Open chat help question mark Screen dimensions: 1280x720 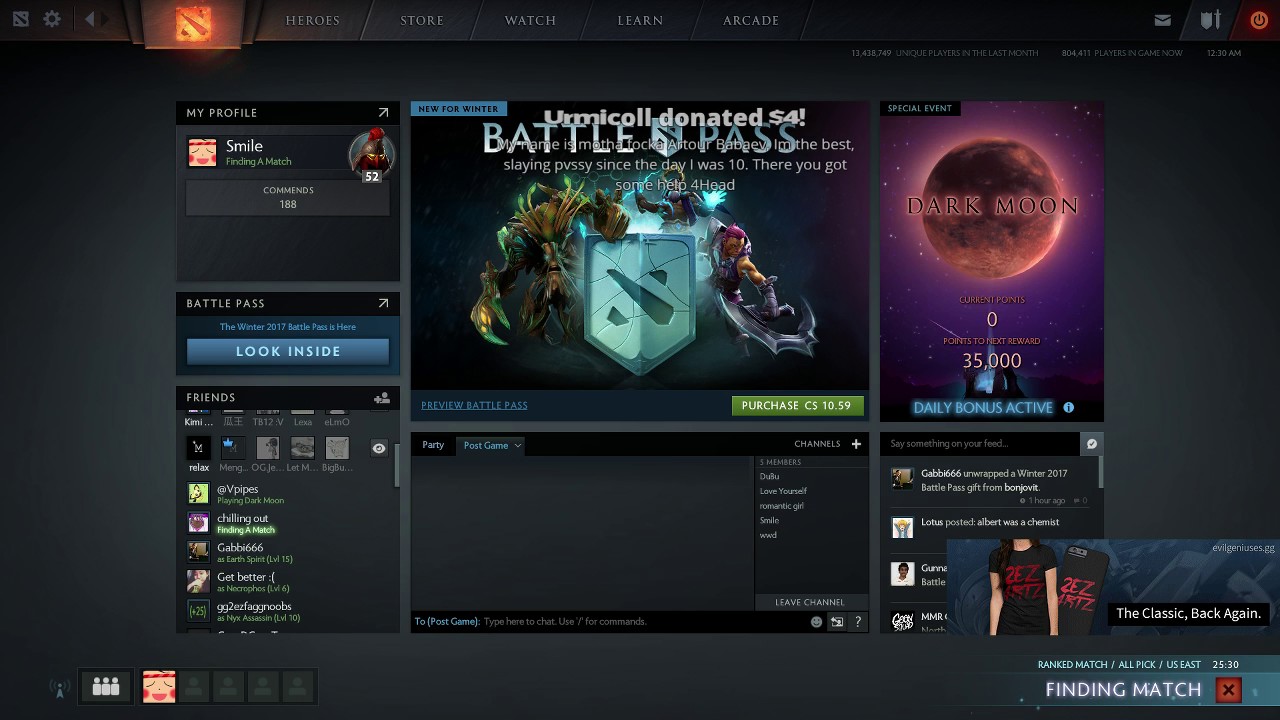[x=857, y=622]
